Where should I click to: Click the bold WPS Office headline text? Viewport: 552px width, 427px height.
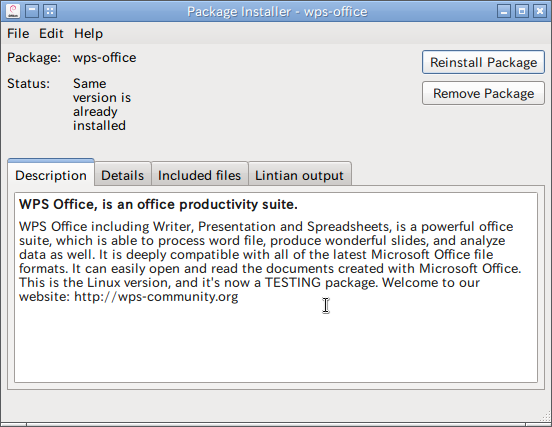tap(158, 204)
